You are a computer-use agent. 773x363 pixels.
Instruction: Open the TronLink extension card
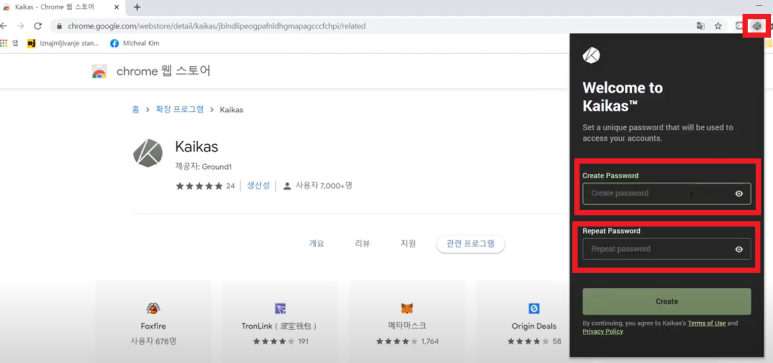click(280, 322)
